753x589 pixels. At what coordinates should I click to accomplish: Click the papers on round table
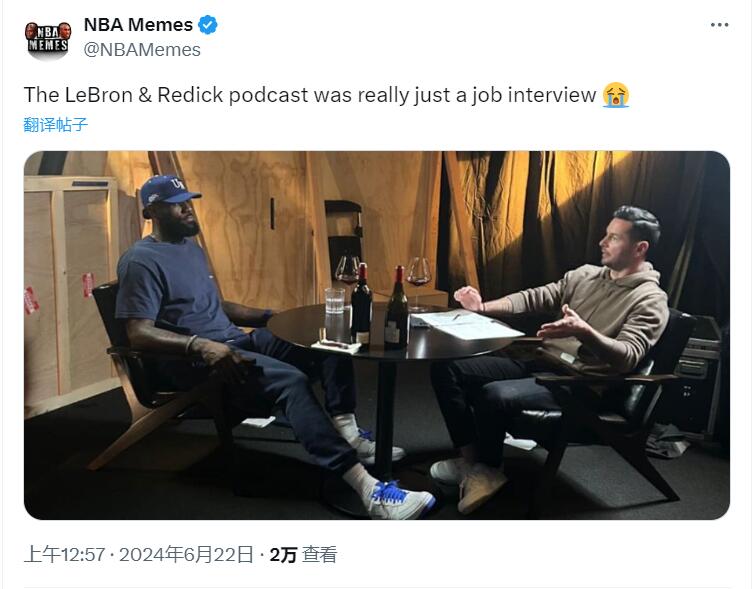pos(466,325)
